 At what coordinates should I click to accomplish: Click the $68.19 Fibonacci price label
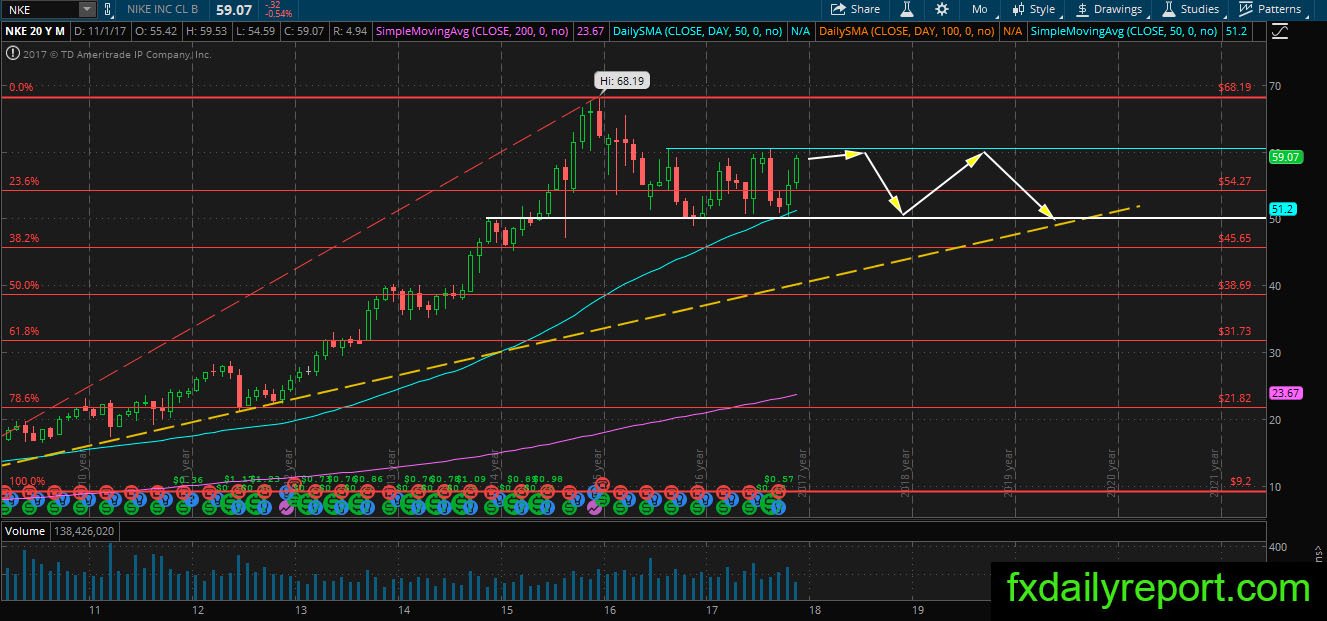click(x=1235, y=87)
